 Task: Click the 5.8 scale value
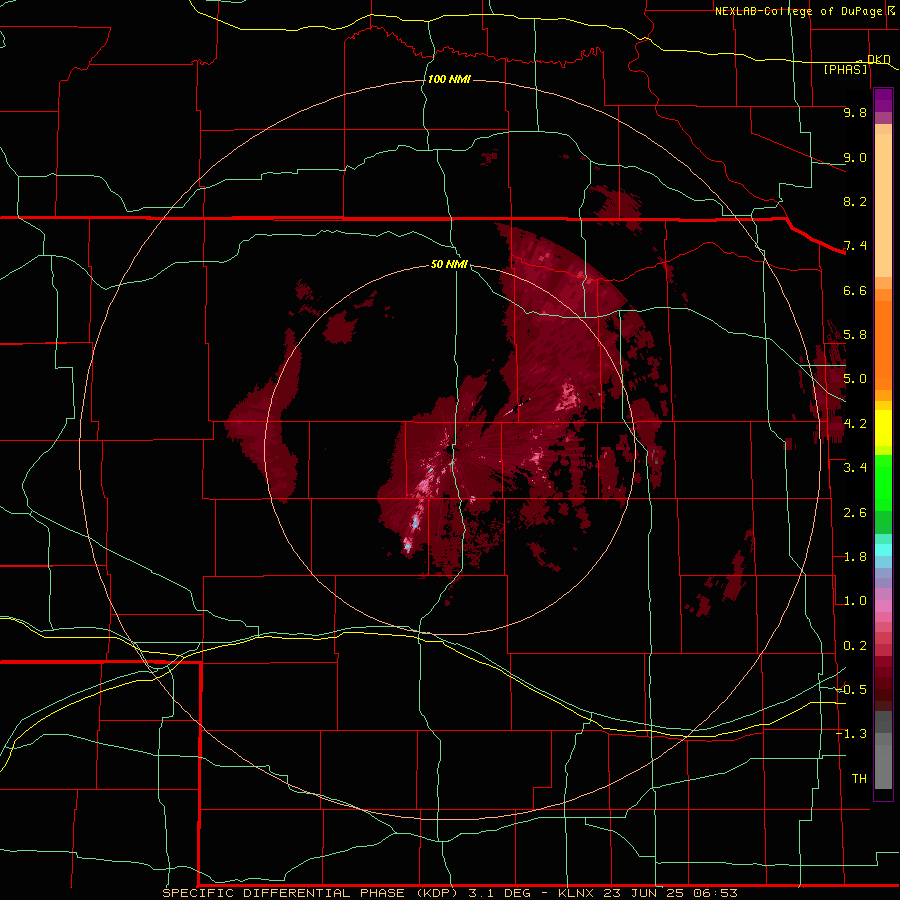[855, 335]
